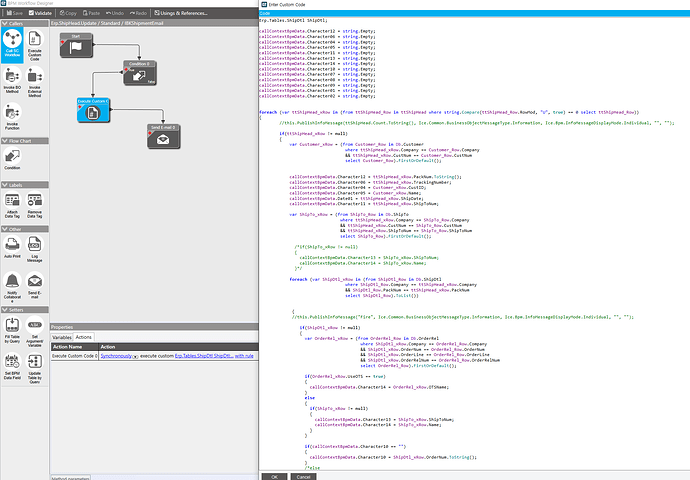Collapse the Flow Chart palette section
The height and width of the screenshot is (480, 690).
click(5, 141)
